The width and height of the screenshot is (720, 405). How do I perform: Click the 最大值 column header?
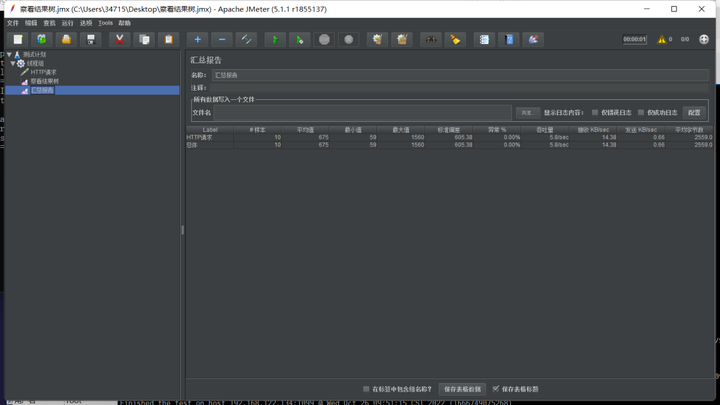click(401, 130)
